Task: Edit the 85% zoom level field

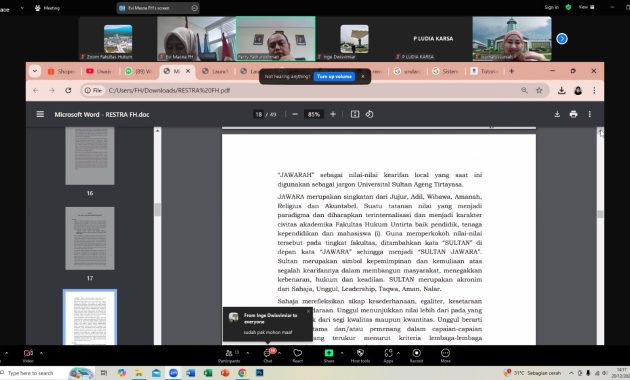Action: coord(314,114)
